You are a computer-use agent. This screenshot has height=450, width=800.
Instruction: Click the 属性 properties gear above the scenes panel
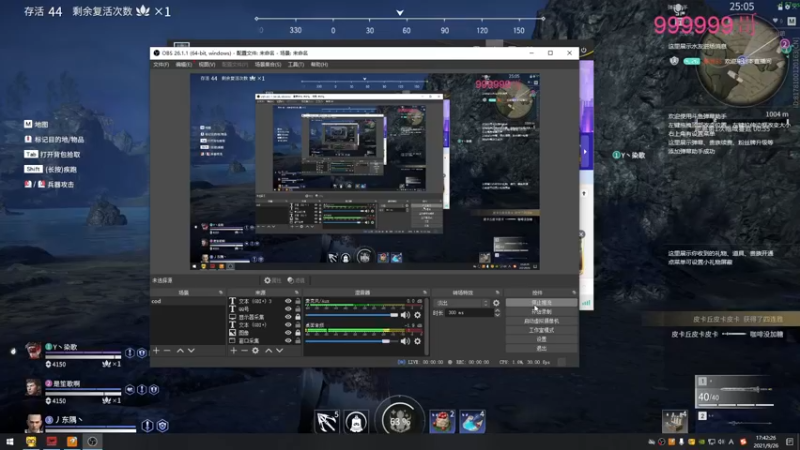tap(272, 280)
